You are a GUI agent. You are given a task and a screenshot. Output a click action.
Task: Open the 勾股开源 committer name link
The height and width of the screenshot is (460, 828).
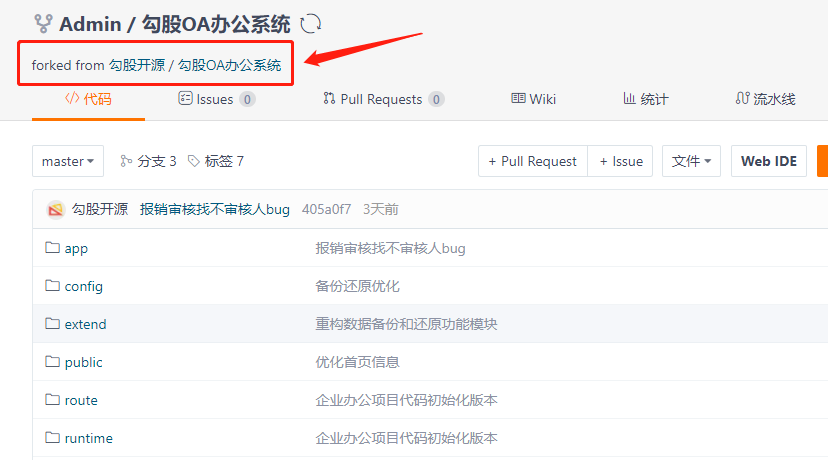coord(100,209)
